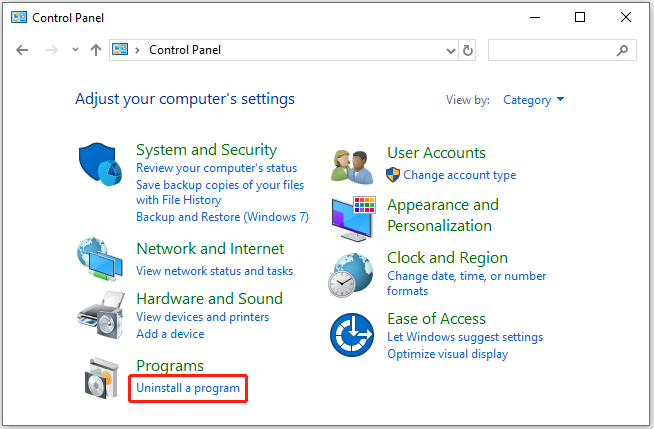Expand the View by Category dropdown
The image size is (654, 429).
(x=533, y=100)
